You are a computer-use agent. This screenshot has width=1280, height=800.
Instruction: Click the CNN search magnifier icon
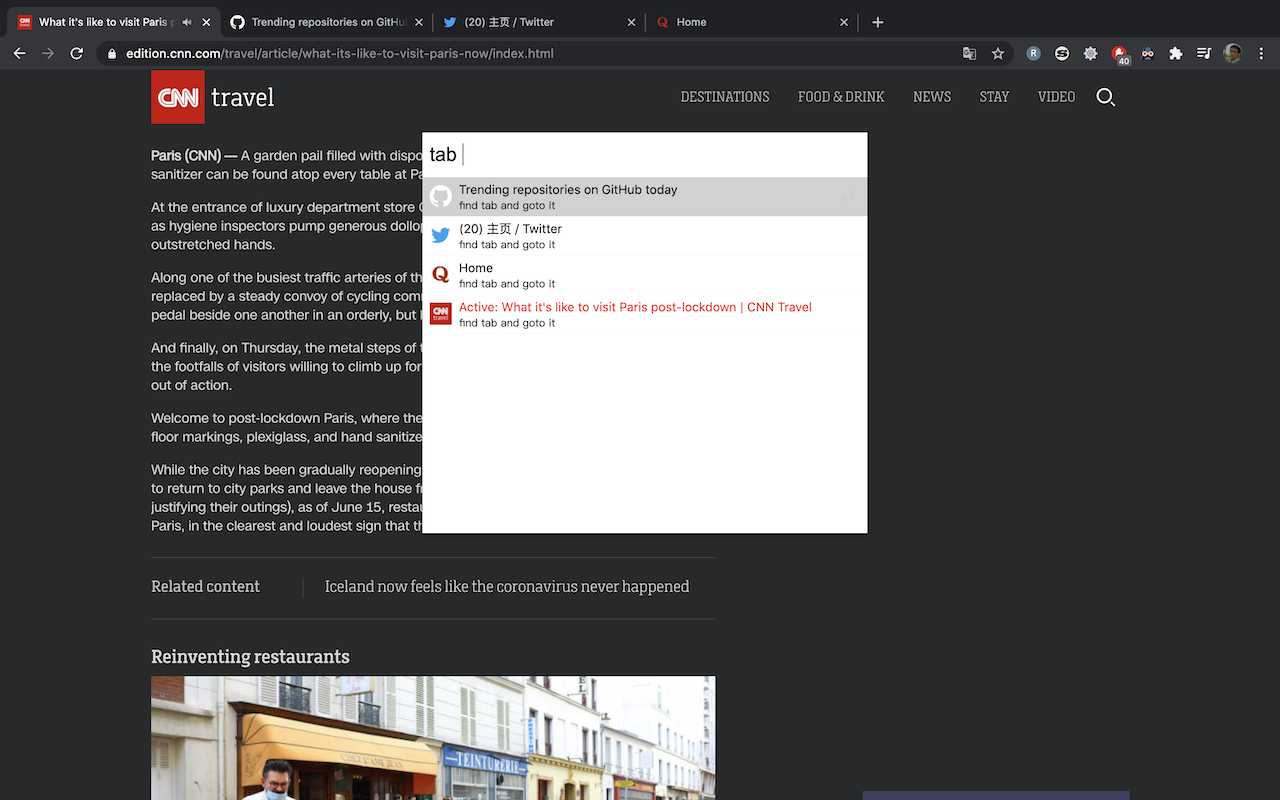pos(1105,97)
